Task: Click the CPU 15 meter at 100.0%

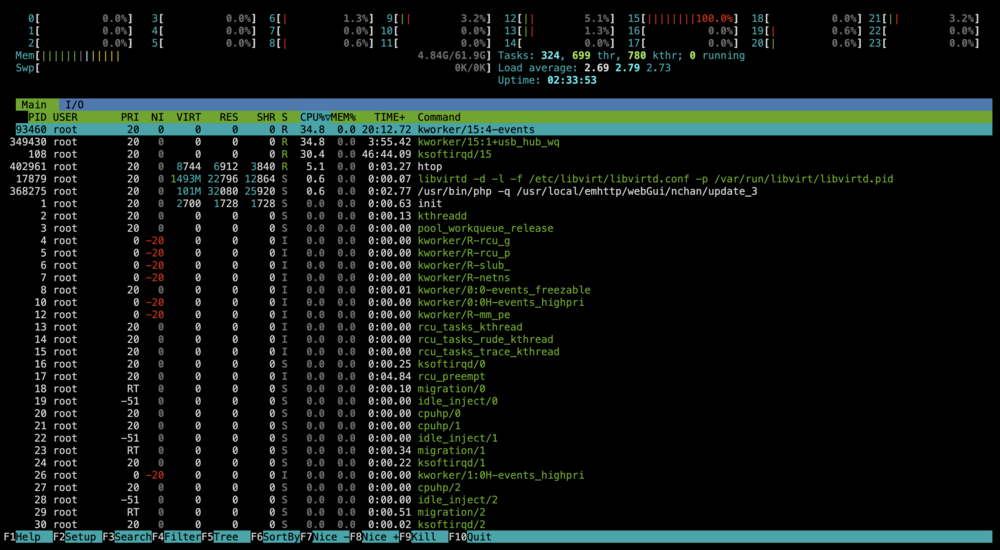Action: pyautogui.click(x=684, y=19)
